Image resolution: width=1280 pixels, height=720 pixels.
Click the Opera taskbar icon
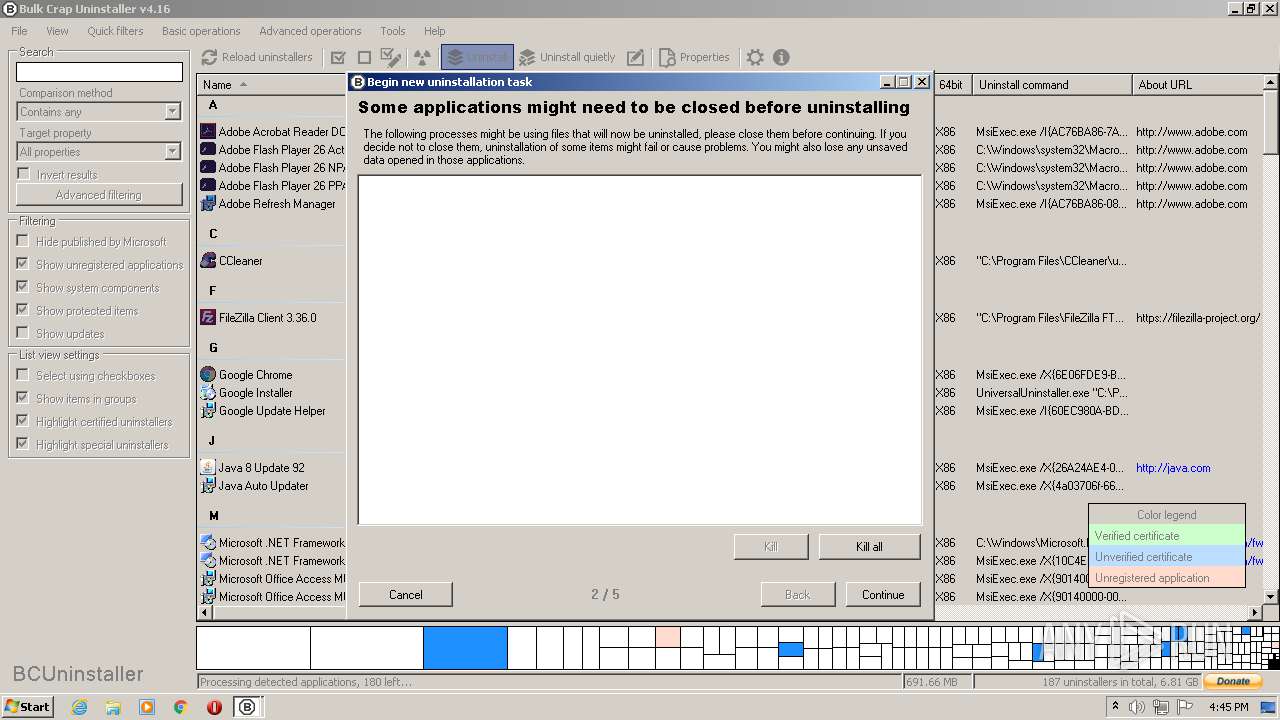(214, 707)
